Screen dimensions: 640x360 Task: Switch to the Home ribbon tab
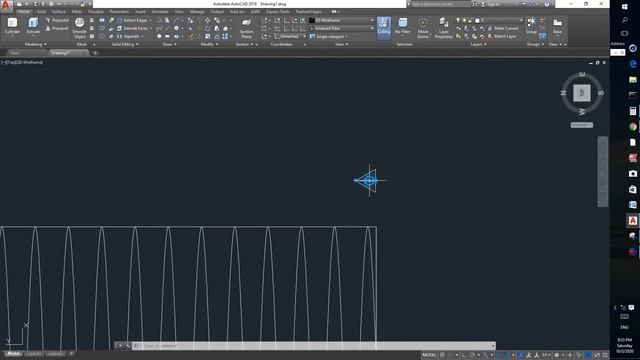point(24,11)
